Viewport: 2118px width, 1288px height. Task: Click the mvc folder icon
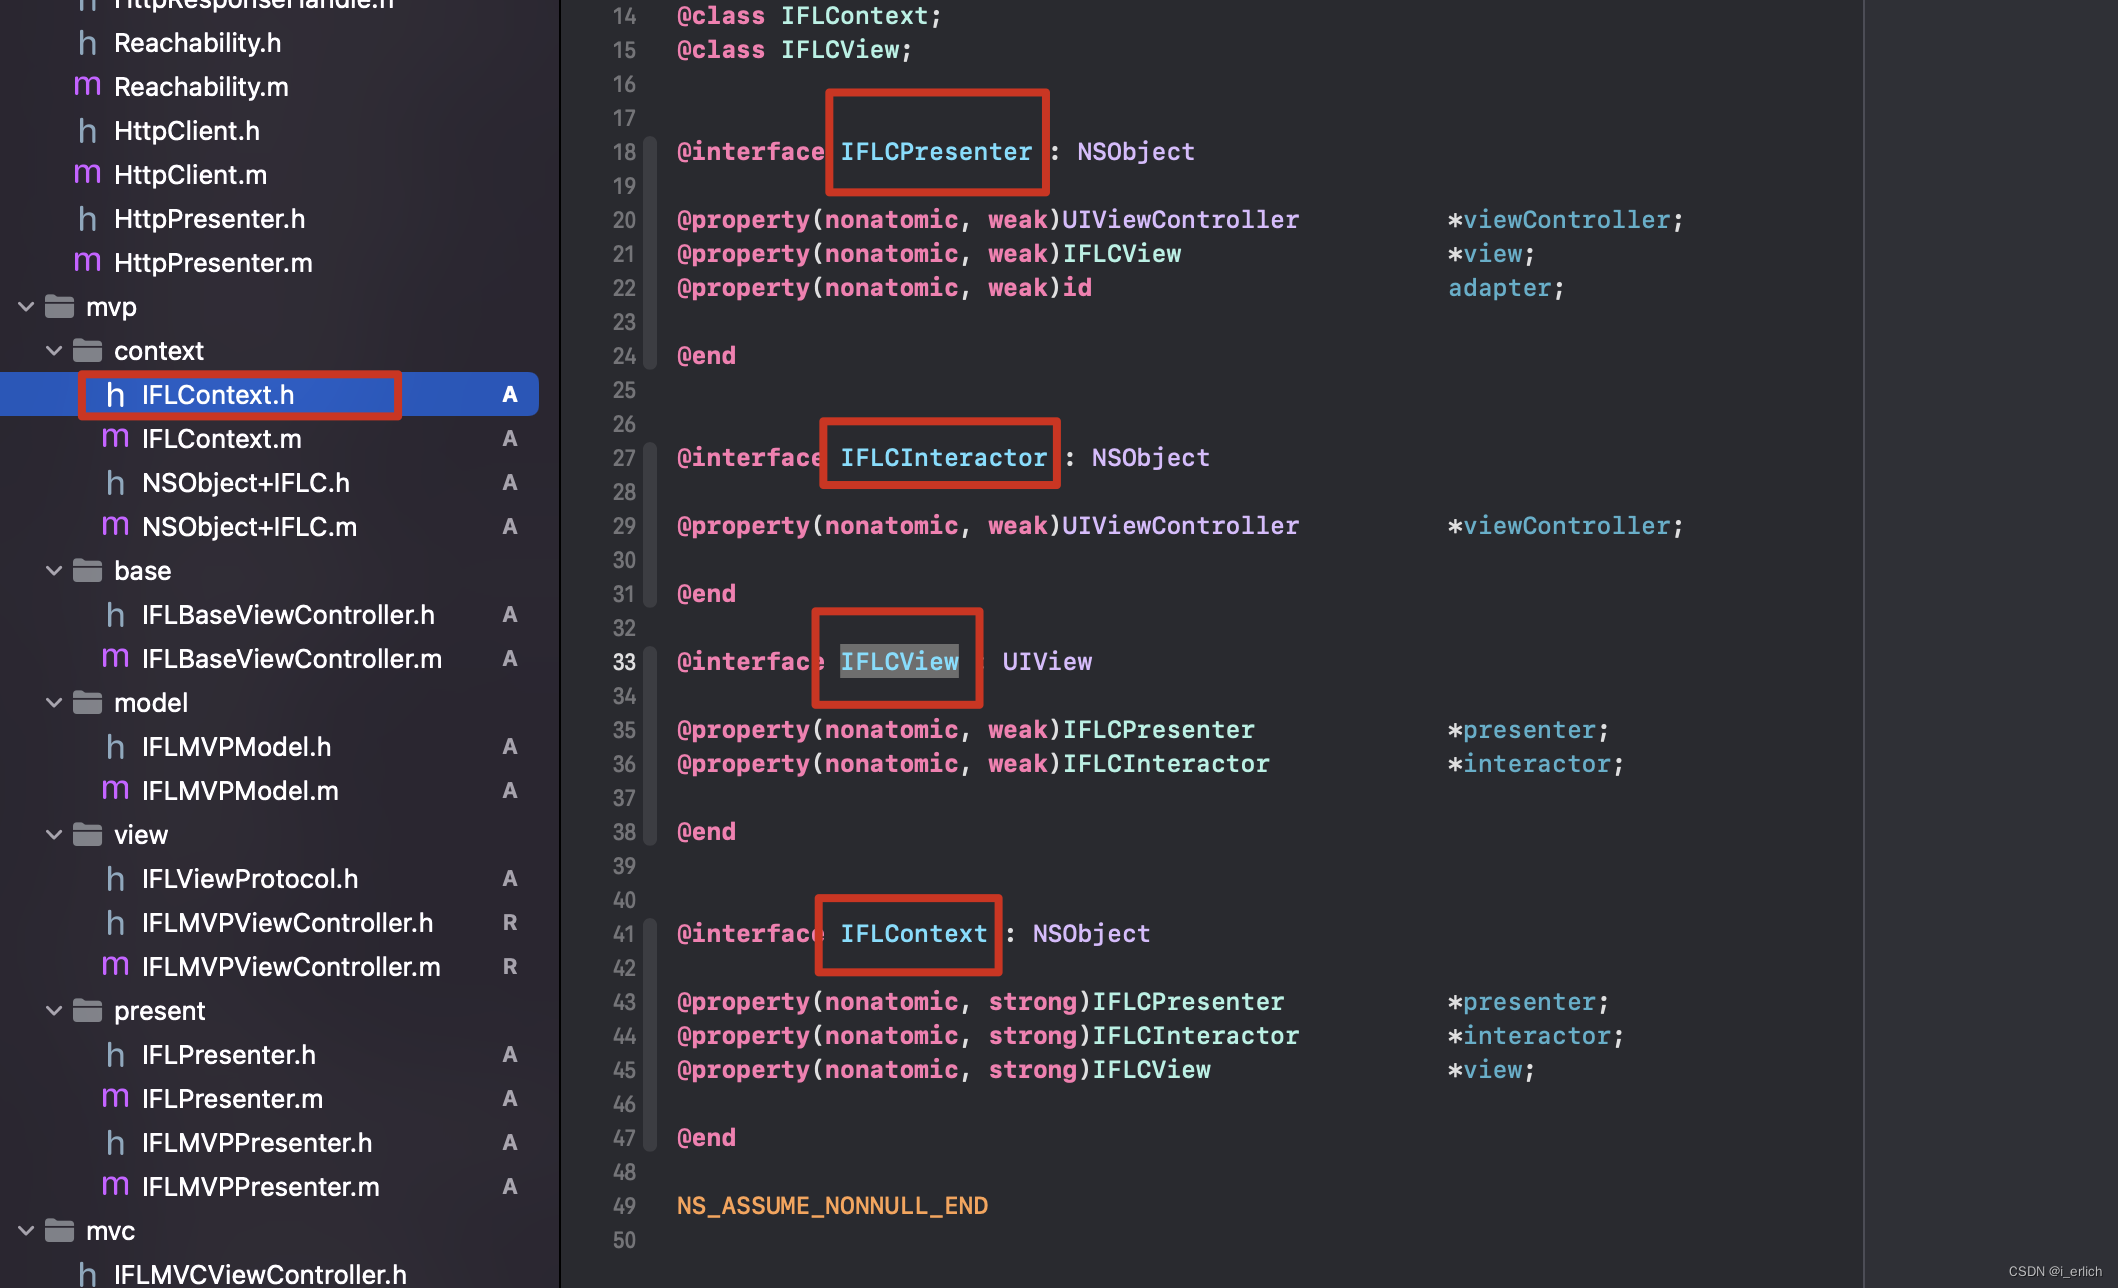(x=60, y=1231)
